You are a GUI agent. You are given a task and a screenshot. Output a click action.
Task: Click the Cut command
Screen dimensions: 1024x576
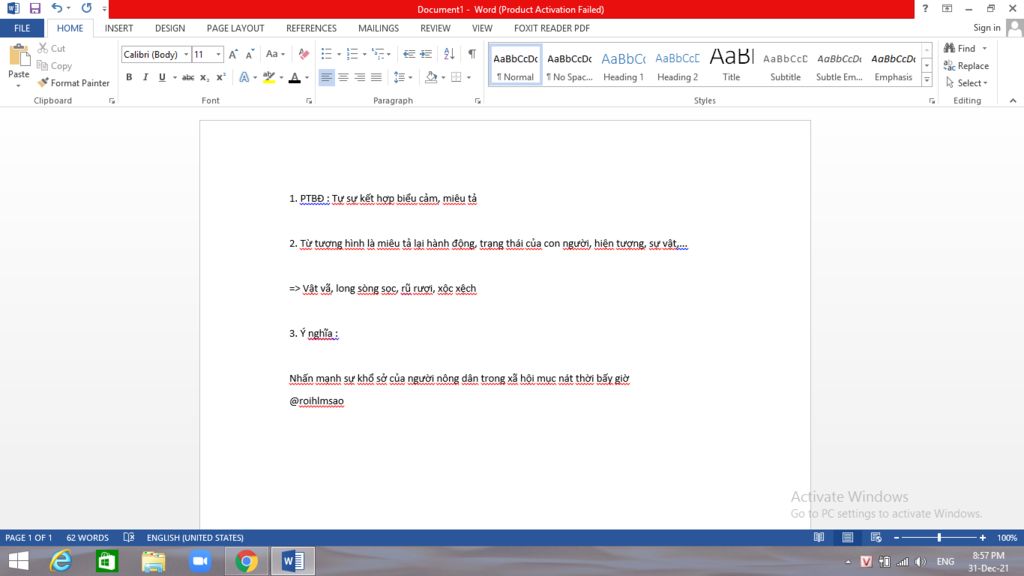point(52,48)
